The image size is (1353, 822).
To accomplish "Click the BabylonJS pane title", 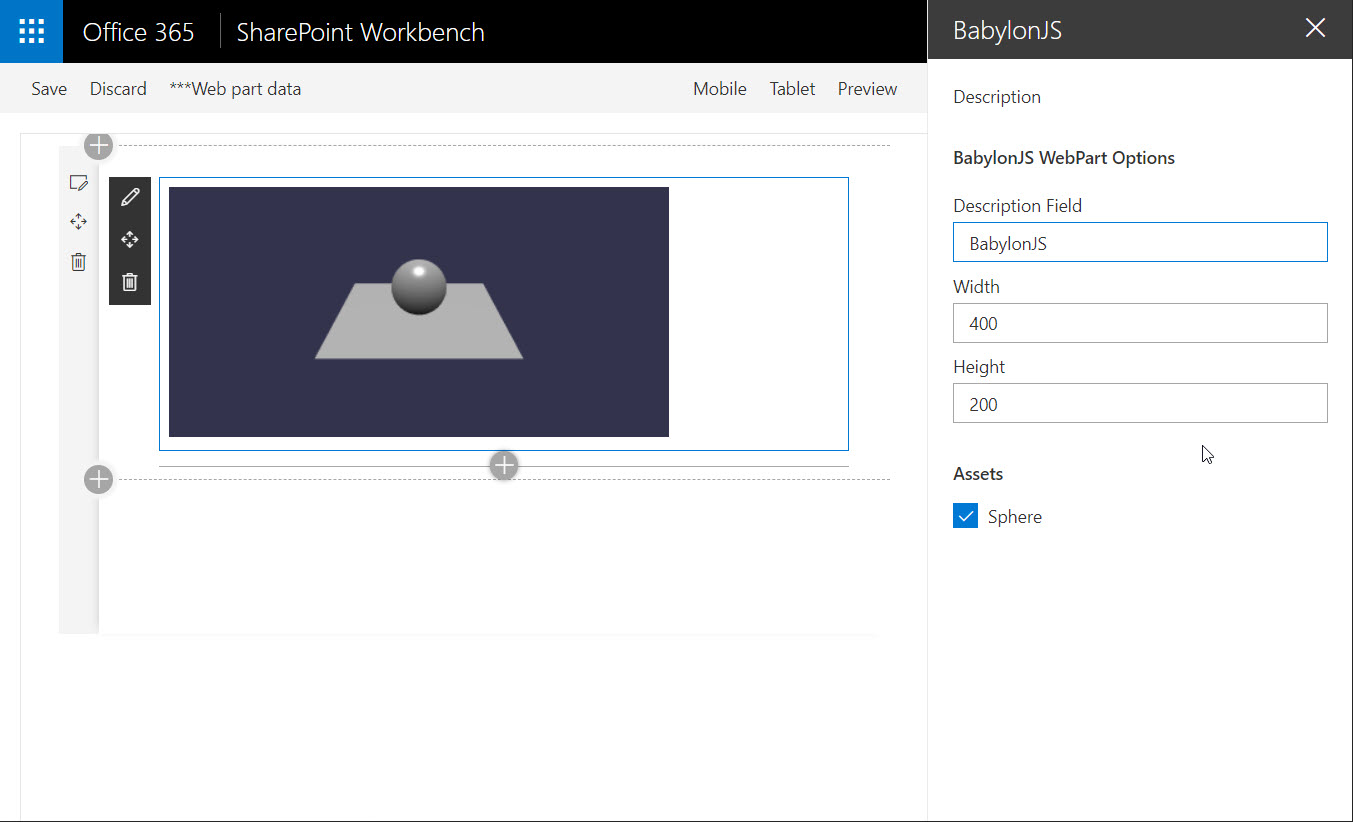I will pyautogui.click(x=1007, y=31).
